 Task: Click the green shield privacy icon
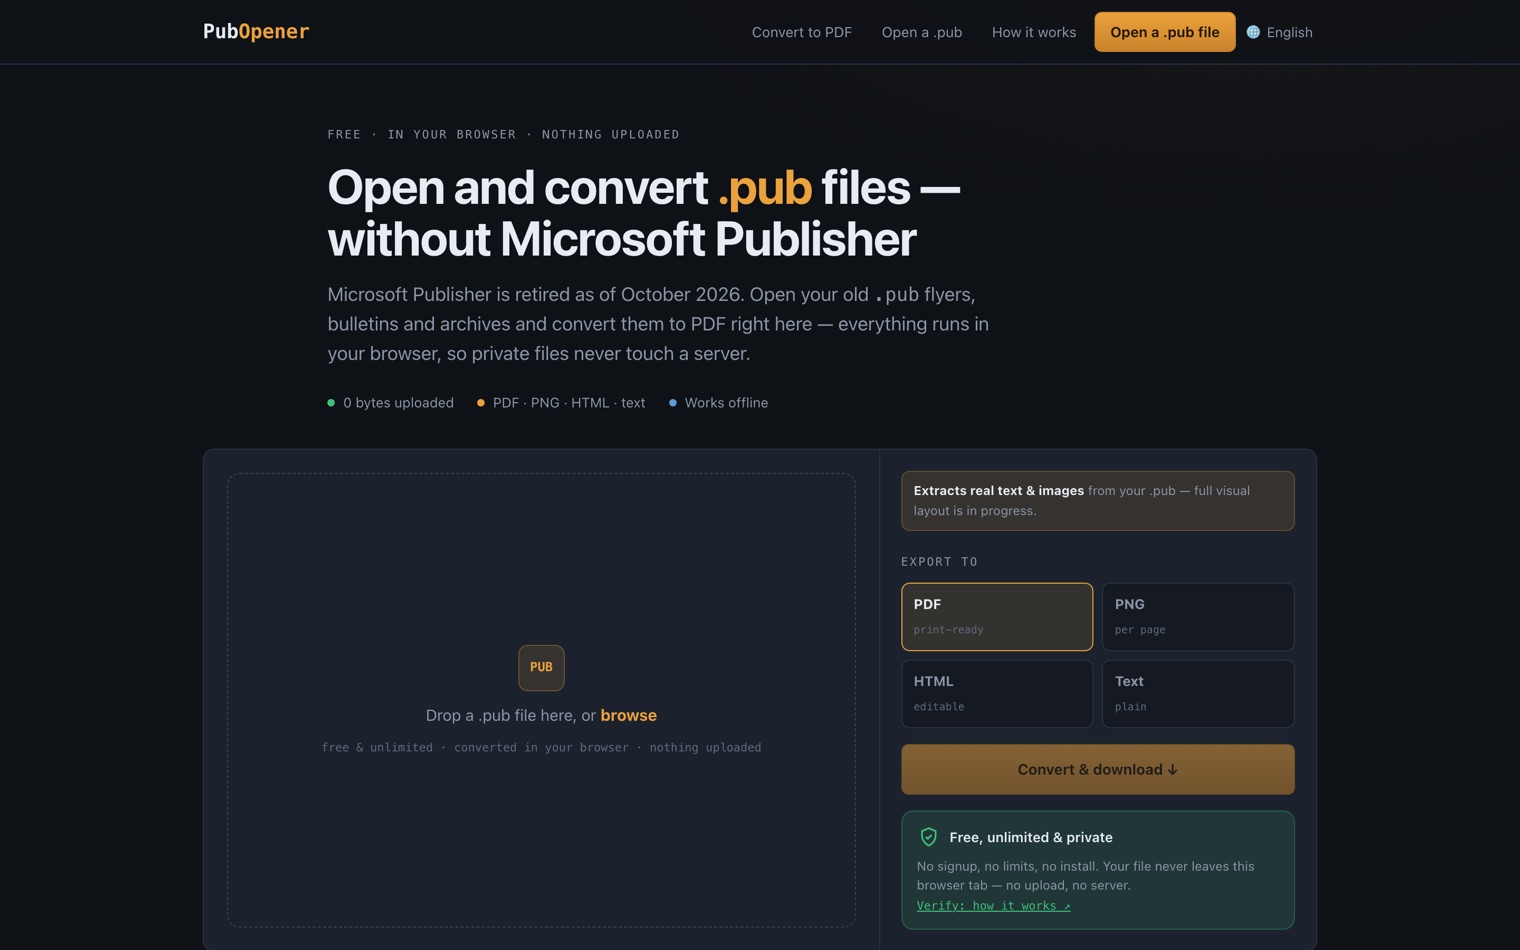[x=929, y=837]
